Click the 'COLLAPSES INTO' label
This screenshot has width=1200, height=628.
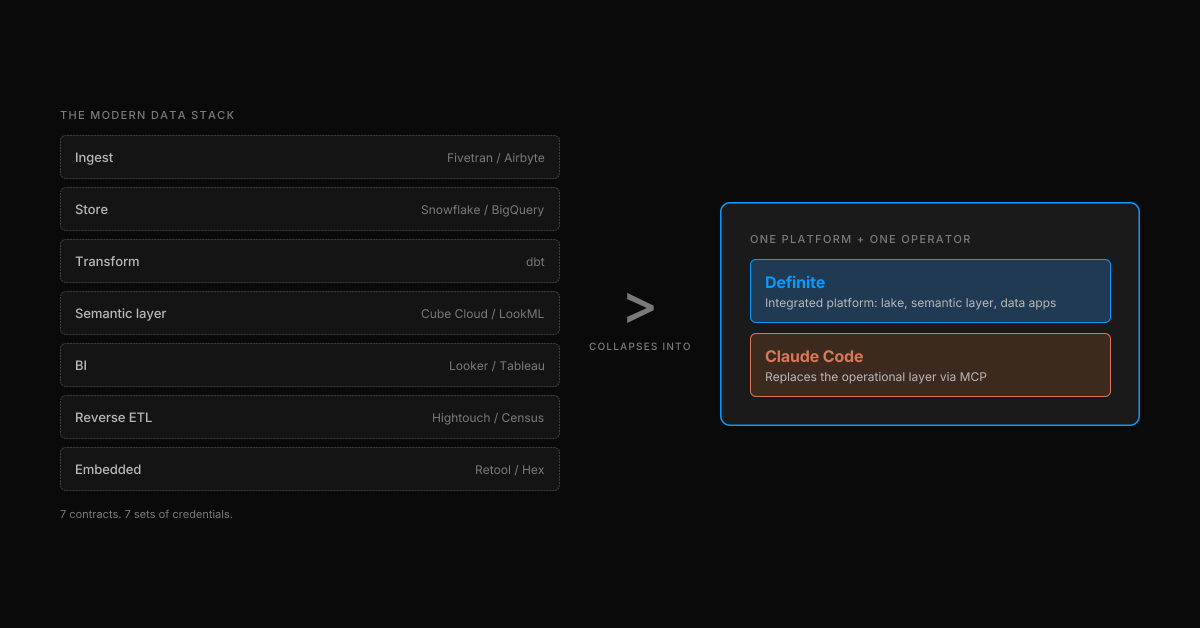[x=640, y=346]
